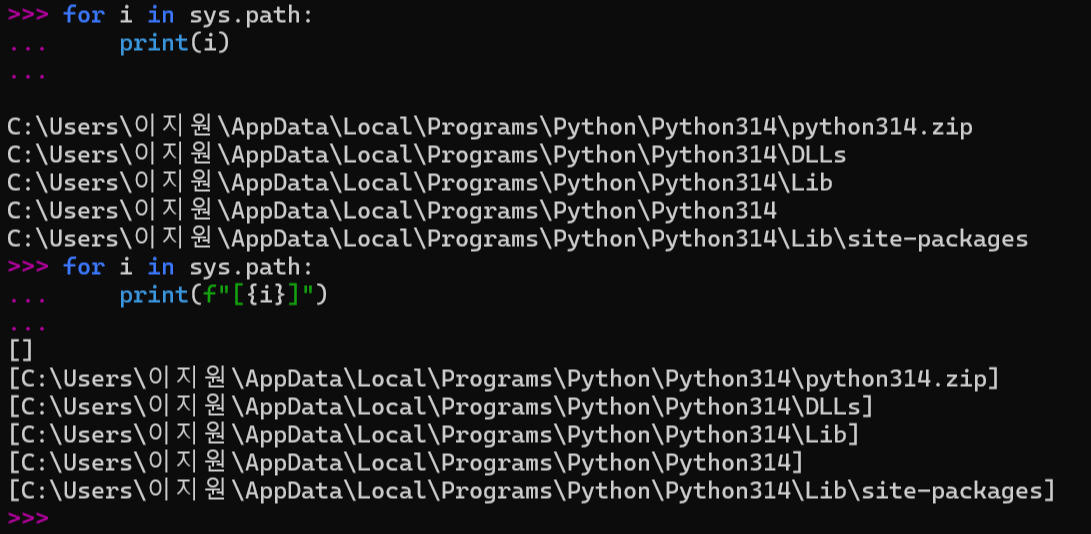Click the print(i) statement

pos(175,43)
